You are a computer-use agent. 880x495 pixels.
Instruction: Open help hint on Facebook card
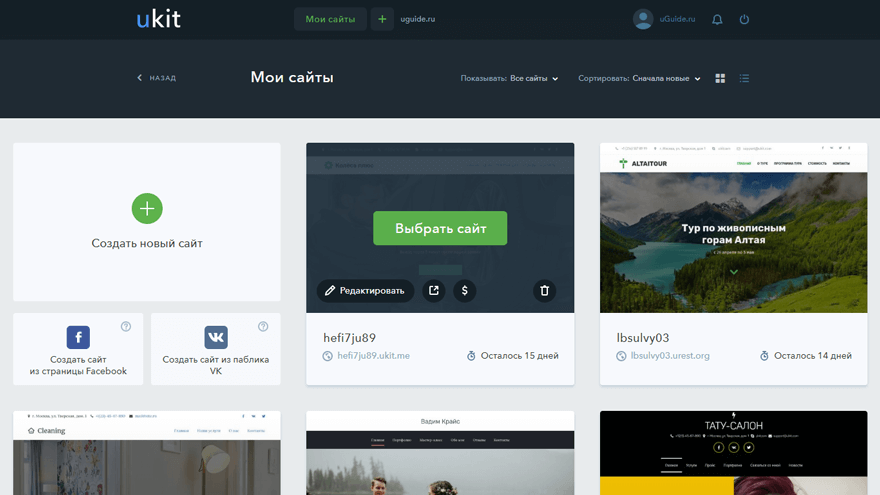[126, 327]
